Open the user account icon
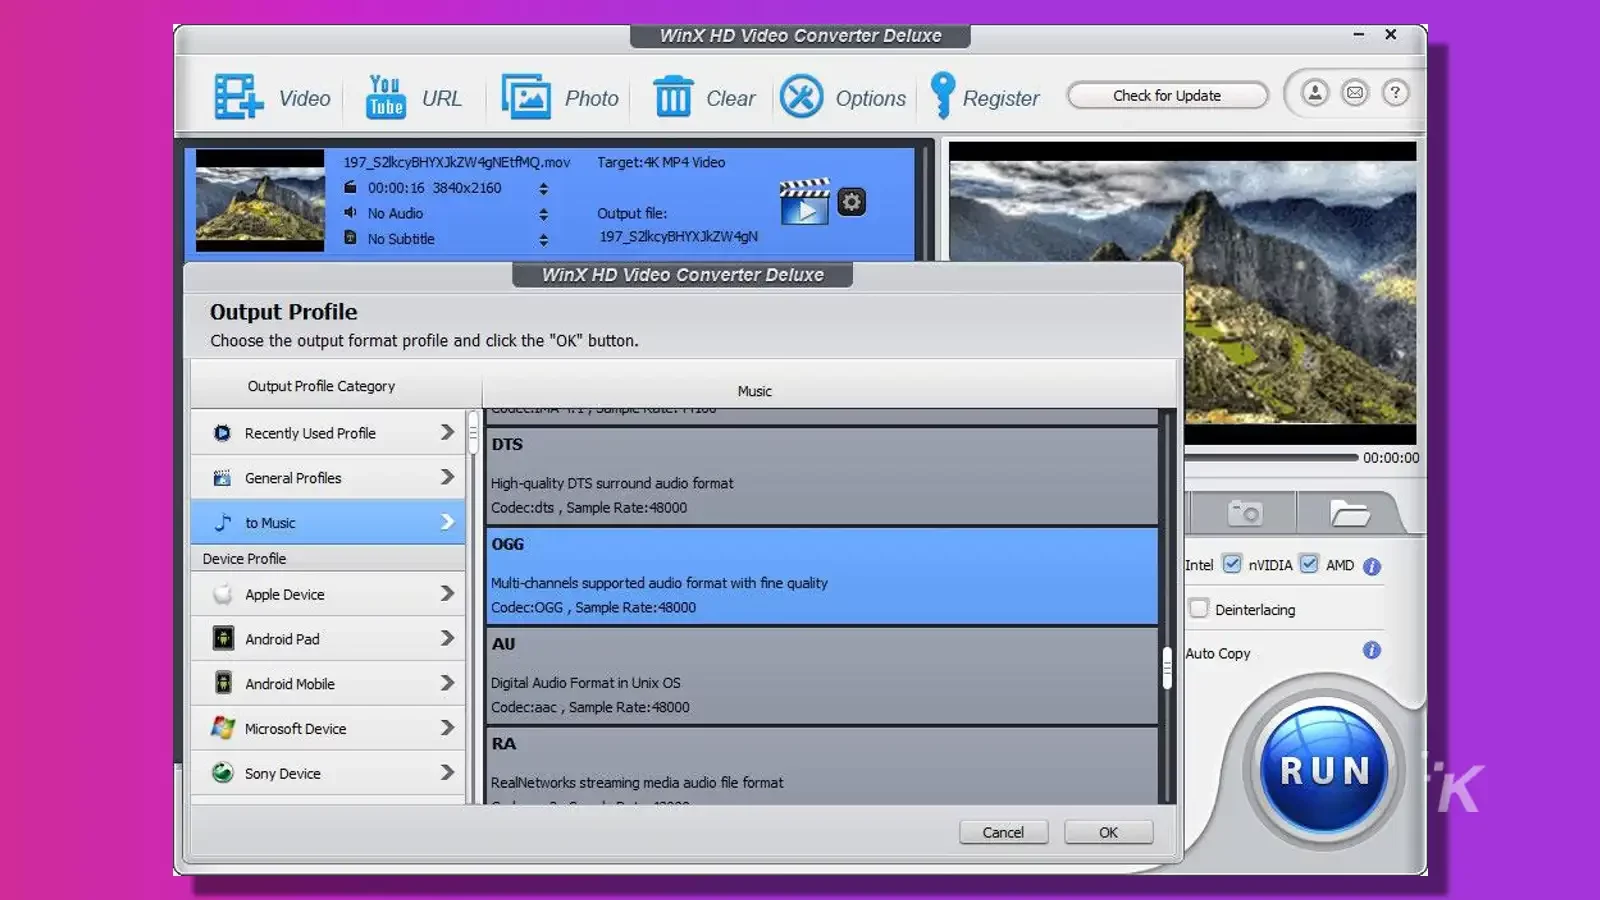This screenshot has height=900, width=1600. pyautogui.click(x=1315, y=93)
